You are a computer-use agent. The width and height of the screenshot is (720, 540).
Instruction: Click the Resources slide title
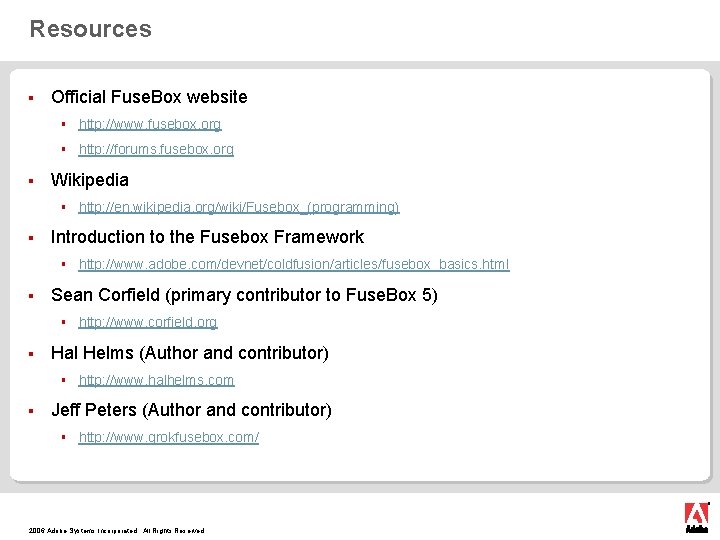pyautogui.click(x=90, y=29)
